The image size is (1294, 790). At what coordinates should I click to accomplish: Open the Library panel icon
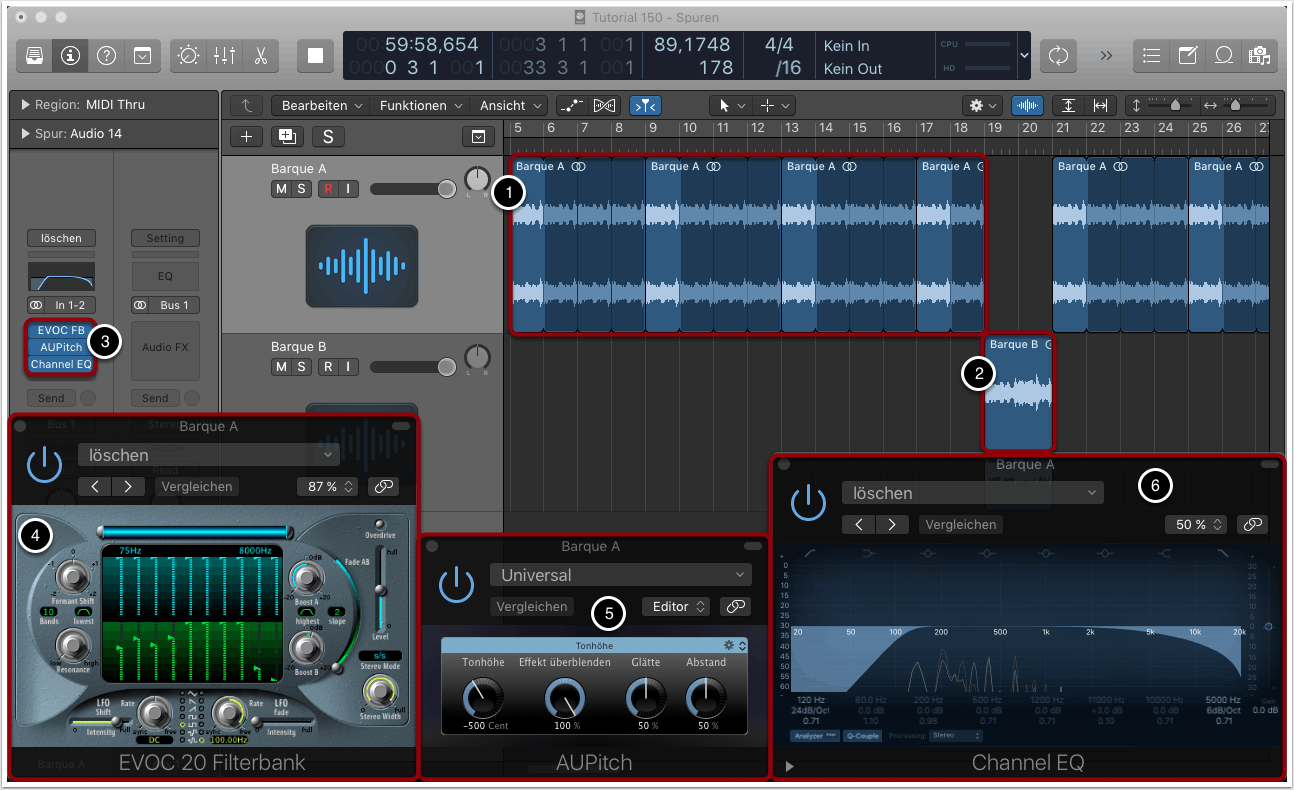coord(35,55)
